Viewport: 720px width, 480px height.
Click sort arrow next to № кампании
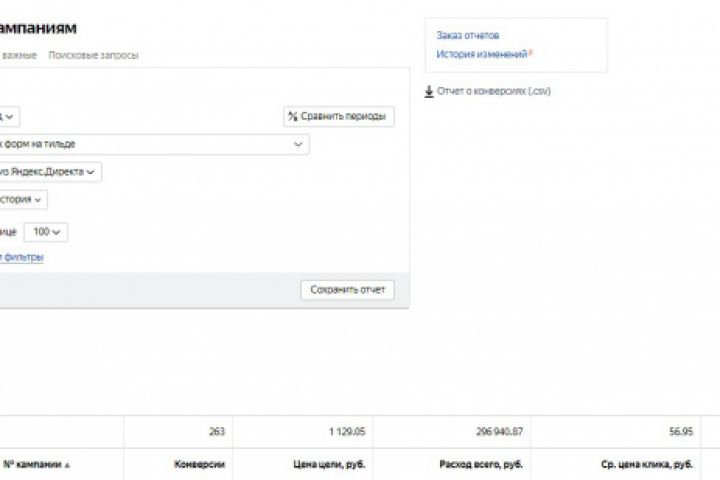tap(69, 465)
